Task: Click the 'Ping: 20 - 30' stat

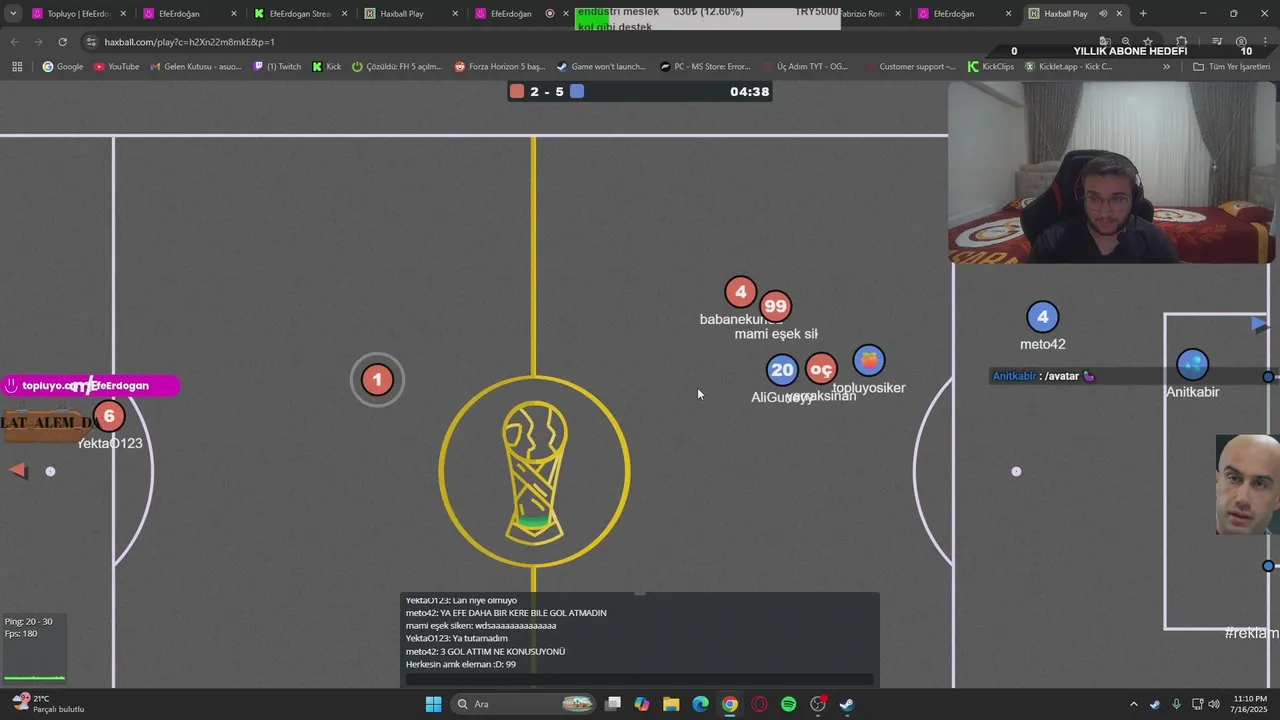Action: [x=28, y=621]
